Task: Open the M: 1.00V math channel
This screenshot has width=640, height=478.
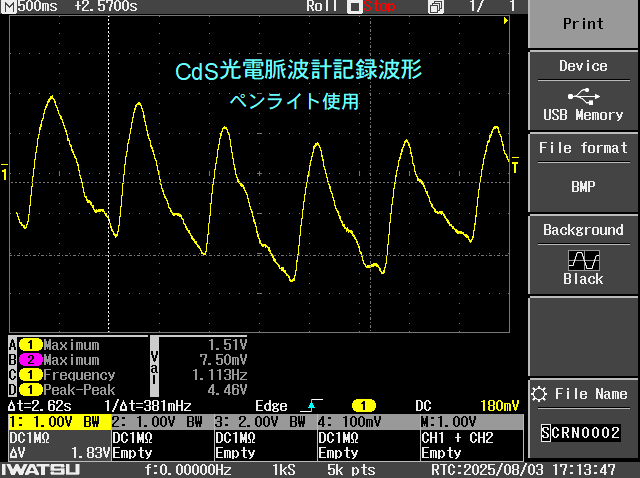Action: coord(470,422)
